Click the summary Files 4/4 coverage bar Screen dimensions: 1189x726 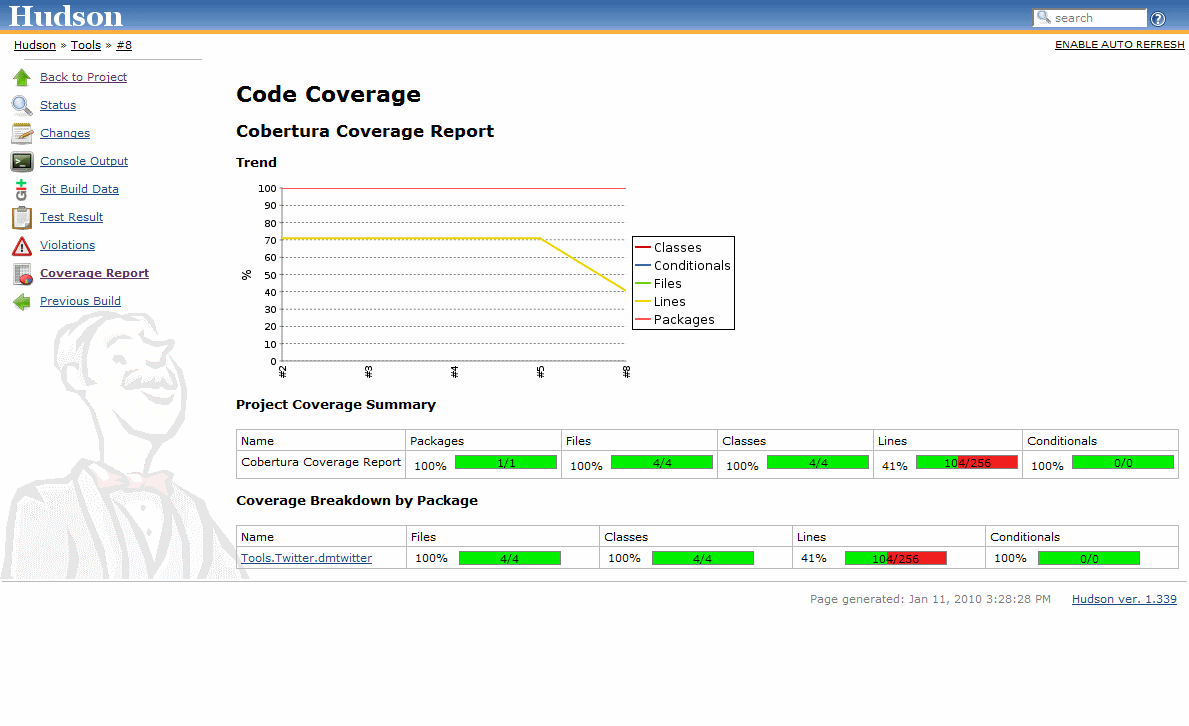[662, 463]
